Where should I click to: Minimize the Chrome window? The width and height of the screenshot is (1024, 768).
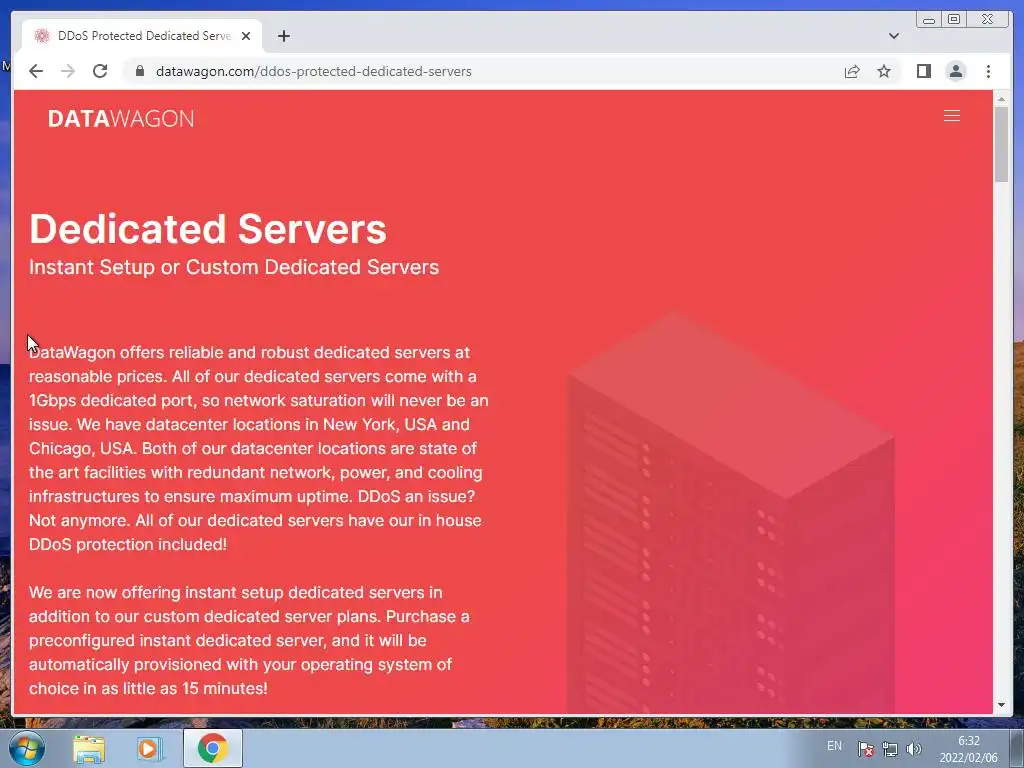pos(929,20)
